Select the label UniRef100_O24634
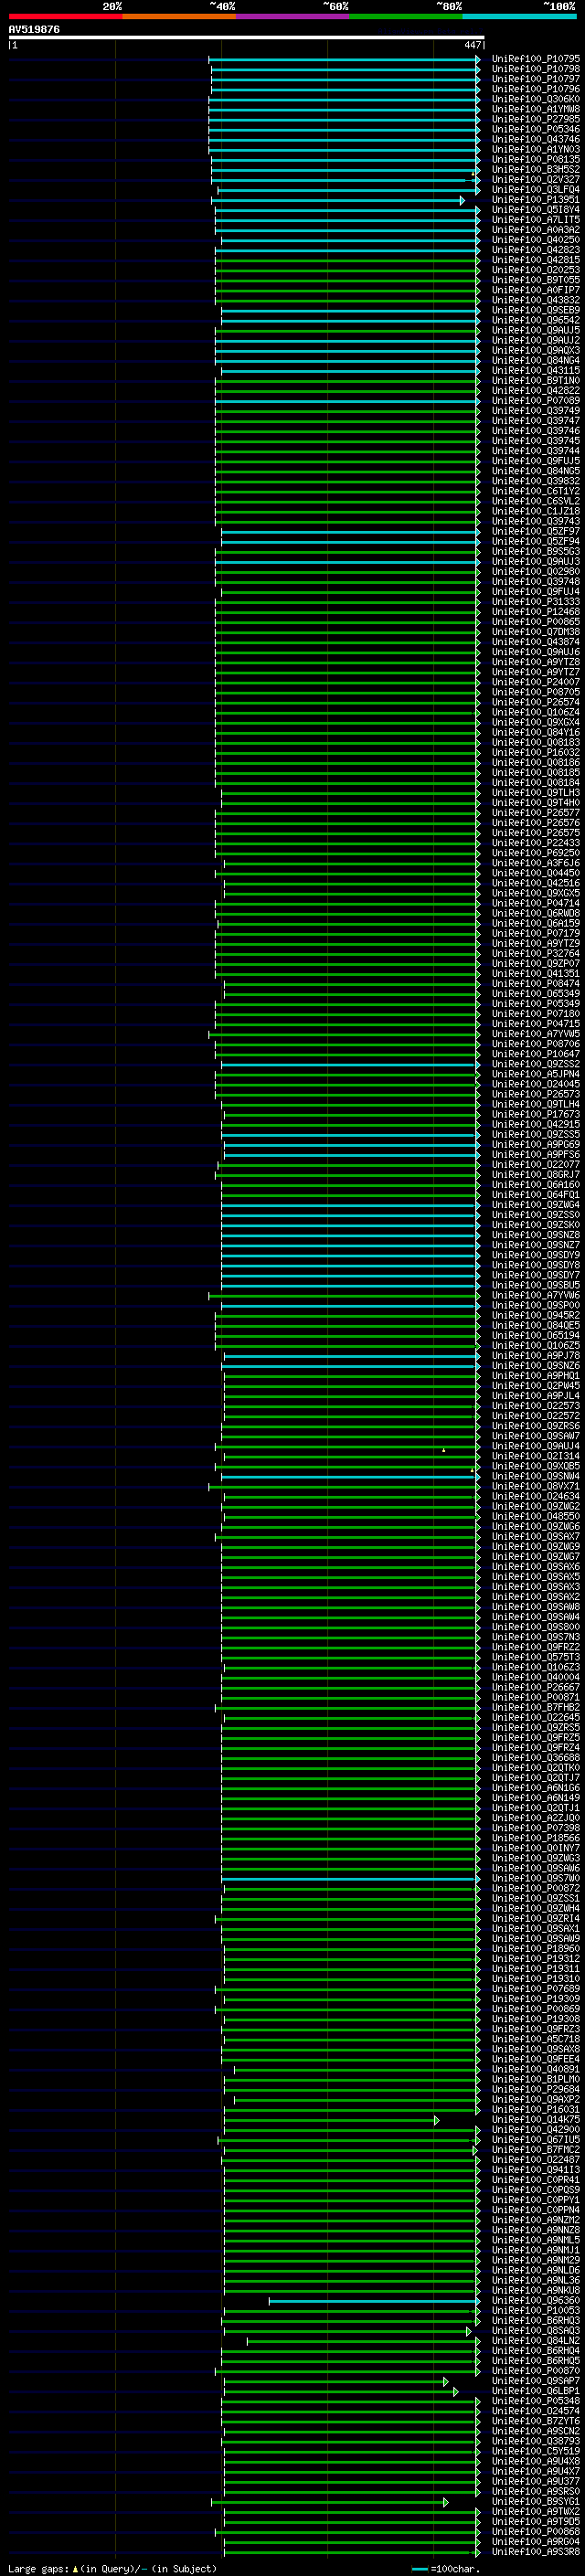 tap(536, 1496)
